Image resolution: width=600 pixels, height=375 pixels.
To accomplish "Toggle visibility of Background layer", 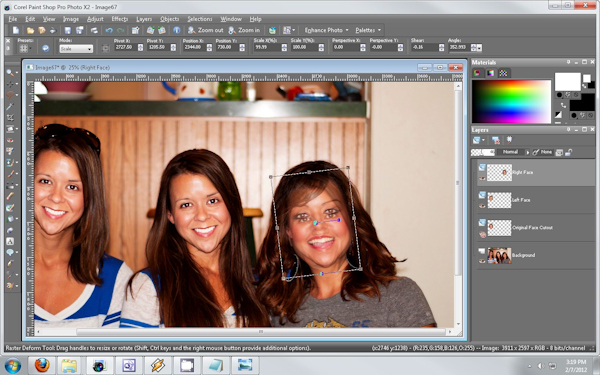I will tap(482, 261).
